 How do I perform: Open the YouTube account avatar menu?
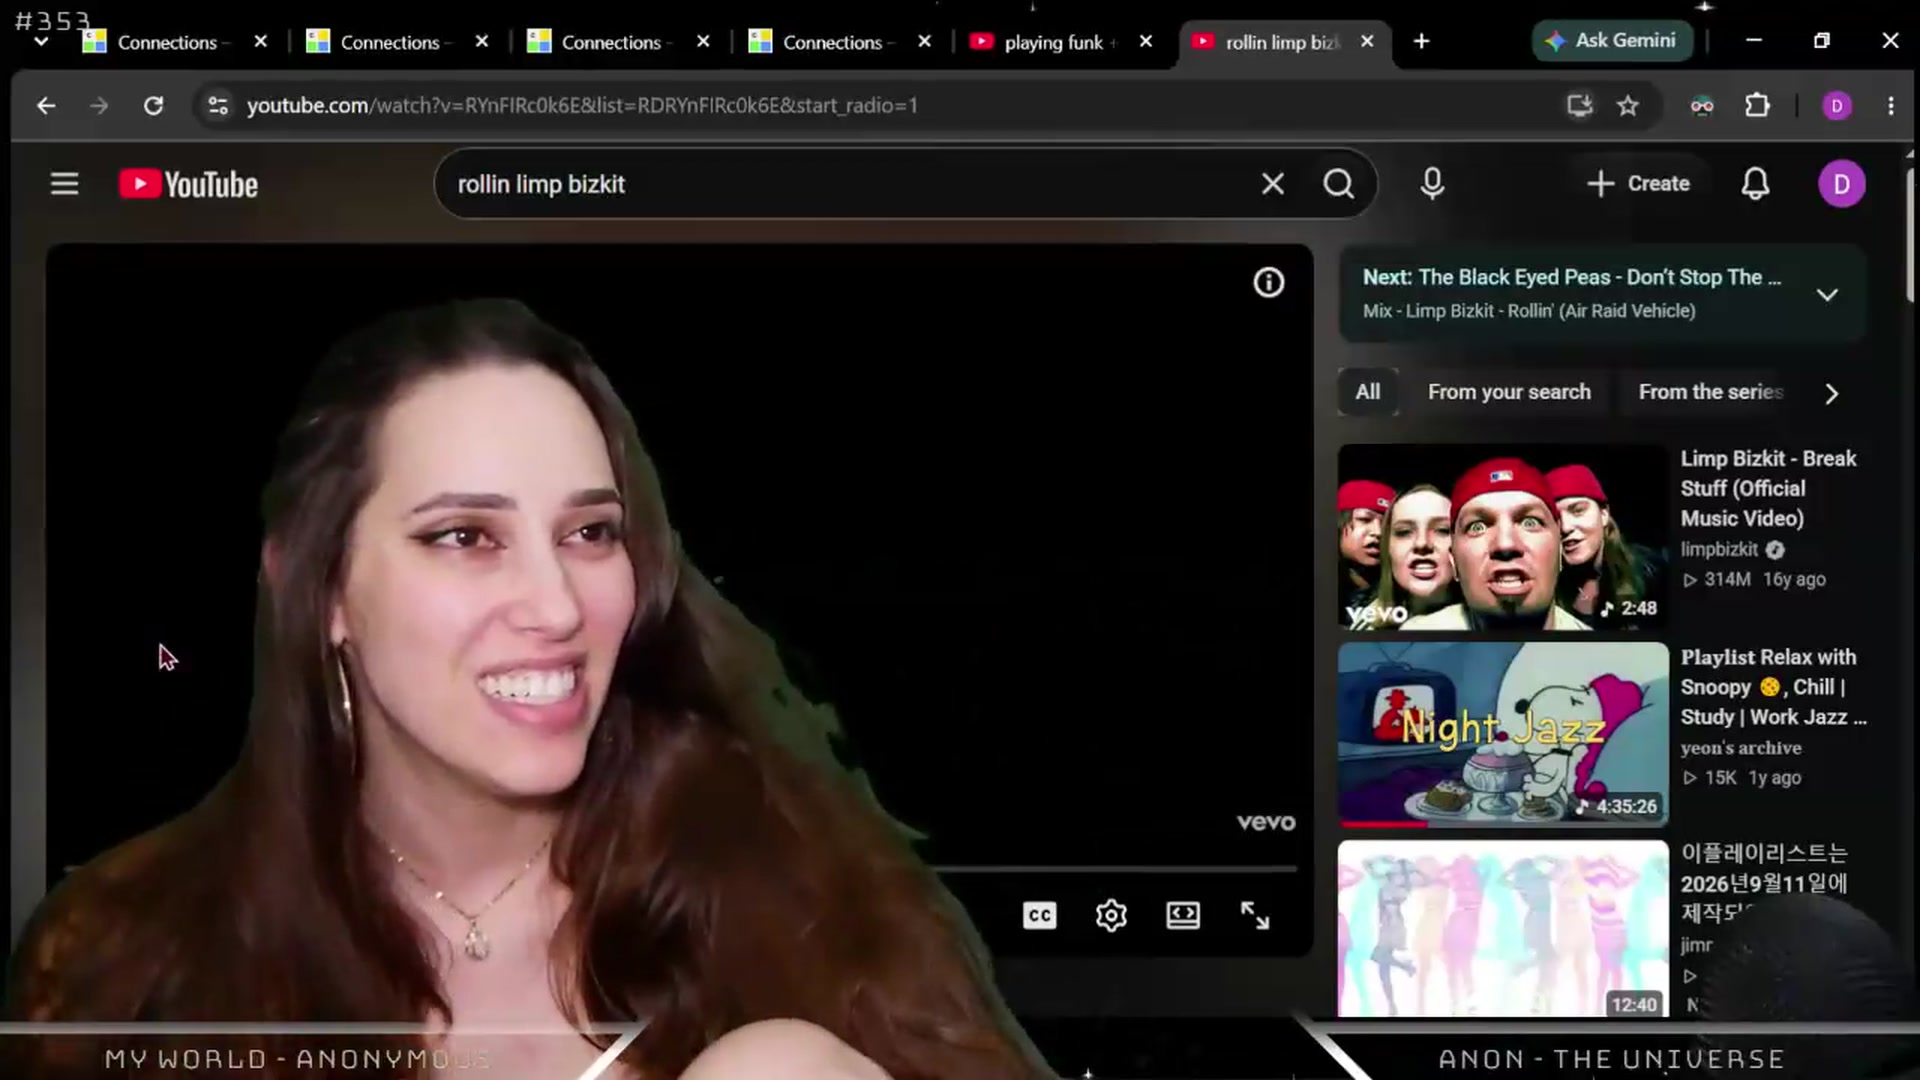1841,184
